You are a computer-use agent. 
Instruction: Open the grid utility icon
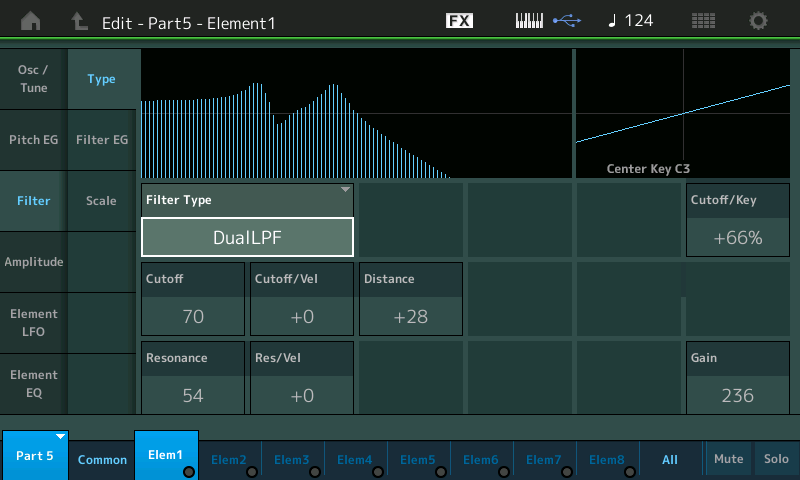pyautogui.click(x=703, y=21)
